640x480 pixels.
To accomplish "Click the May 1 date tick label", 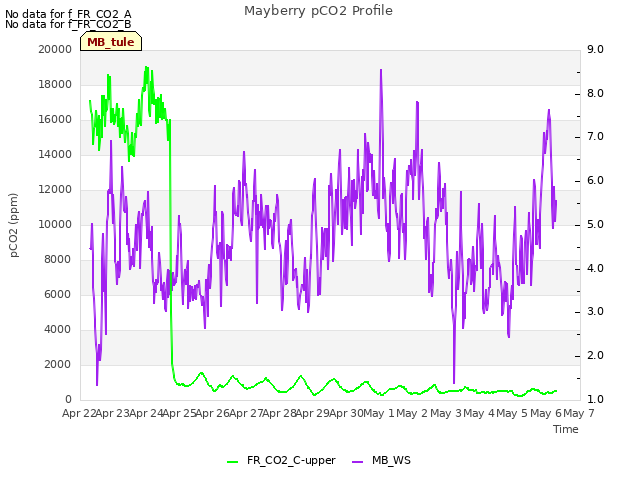I will pyautogui.click(x=379, y=414).
